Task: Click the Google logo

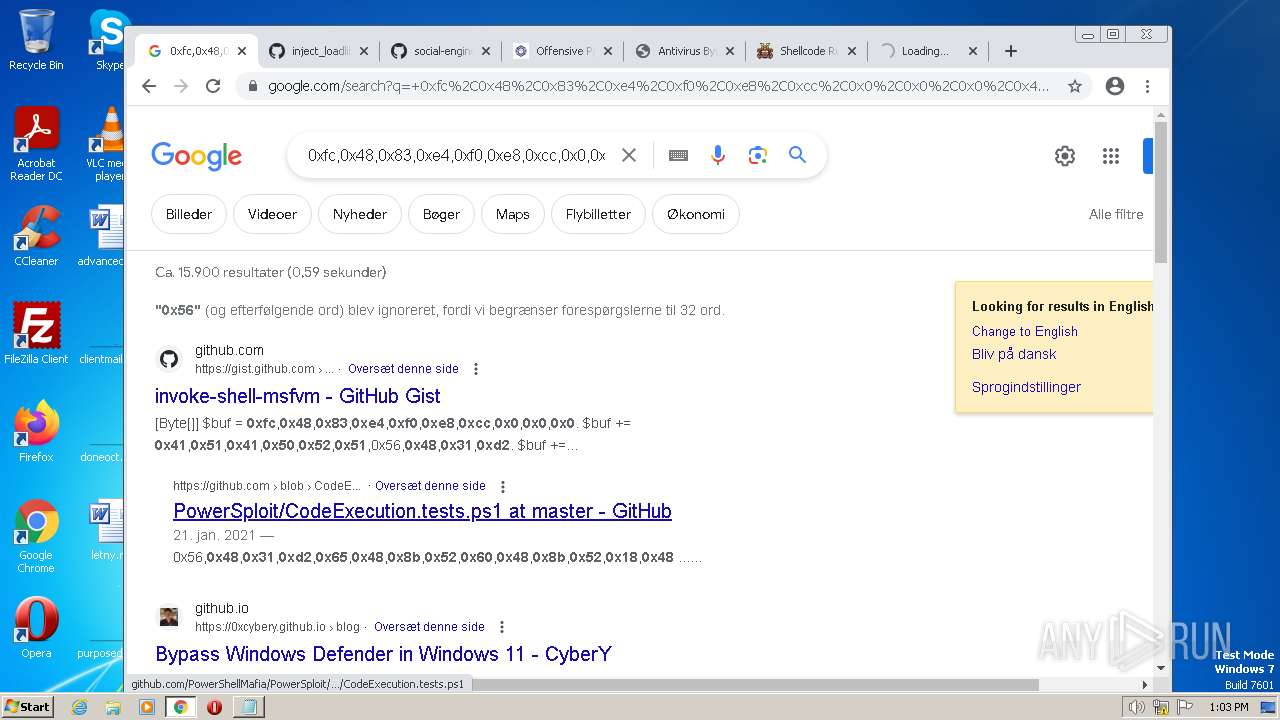Action: (197, 156)
